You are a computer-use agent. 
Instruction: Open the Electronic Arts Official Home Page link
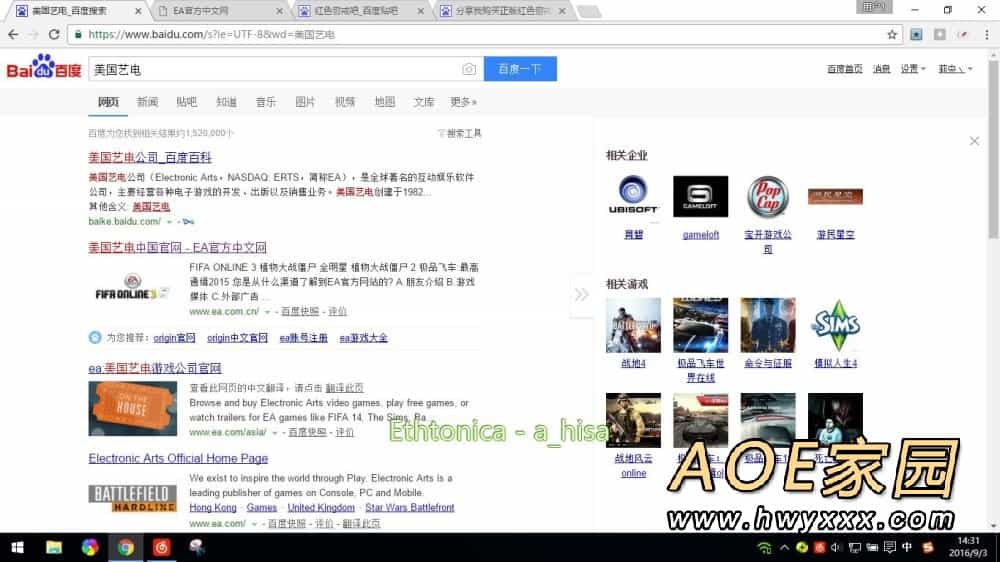pos(178,458)
